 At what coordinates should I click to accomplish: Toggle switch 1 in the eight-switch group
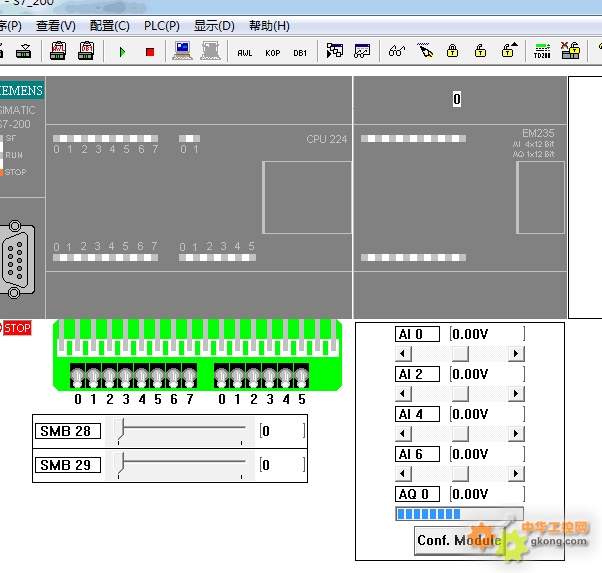click(94, 376)
